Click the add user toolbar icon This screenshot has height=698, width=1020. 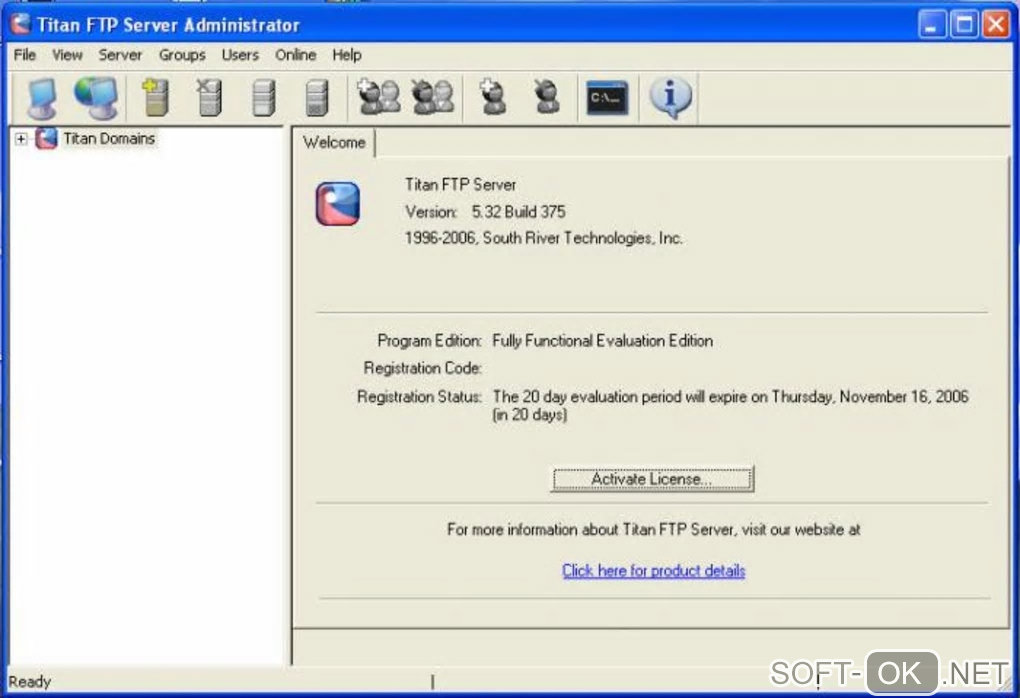[492, 97]
